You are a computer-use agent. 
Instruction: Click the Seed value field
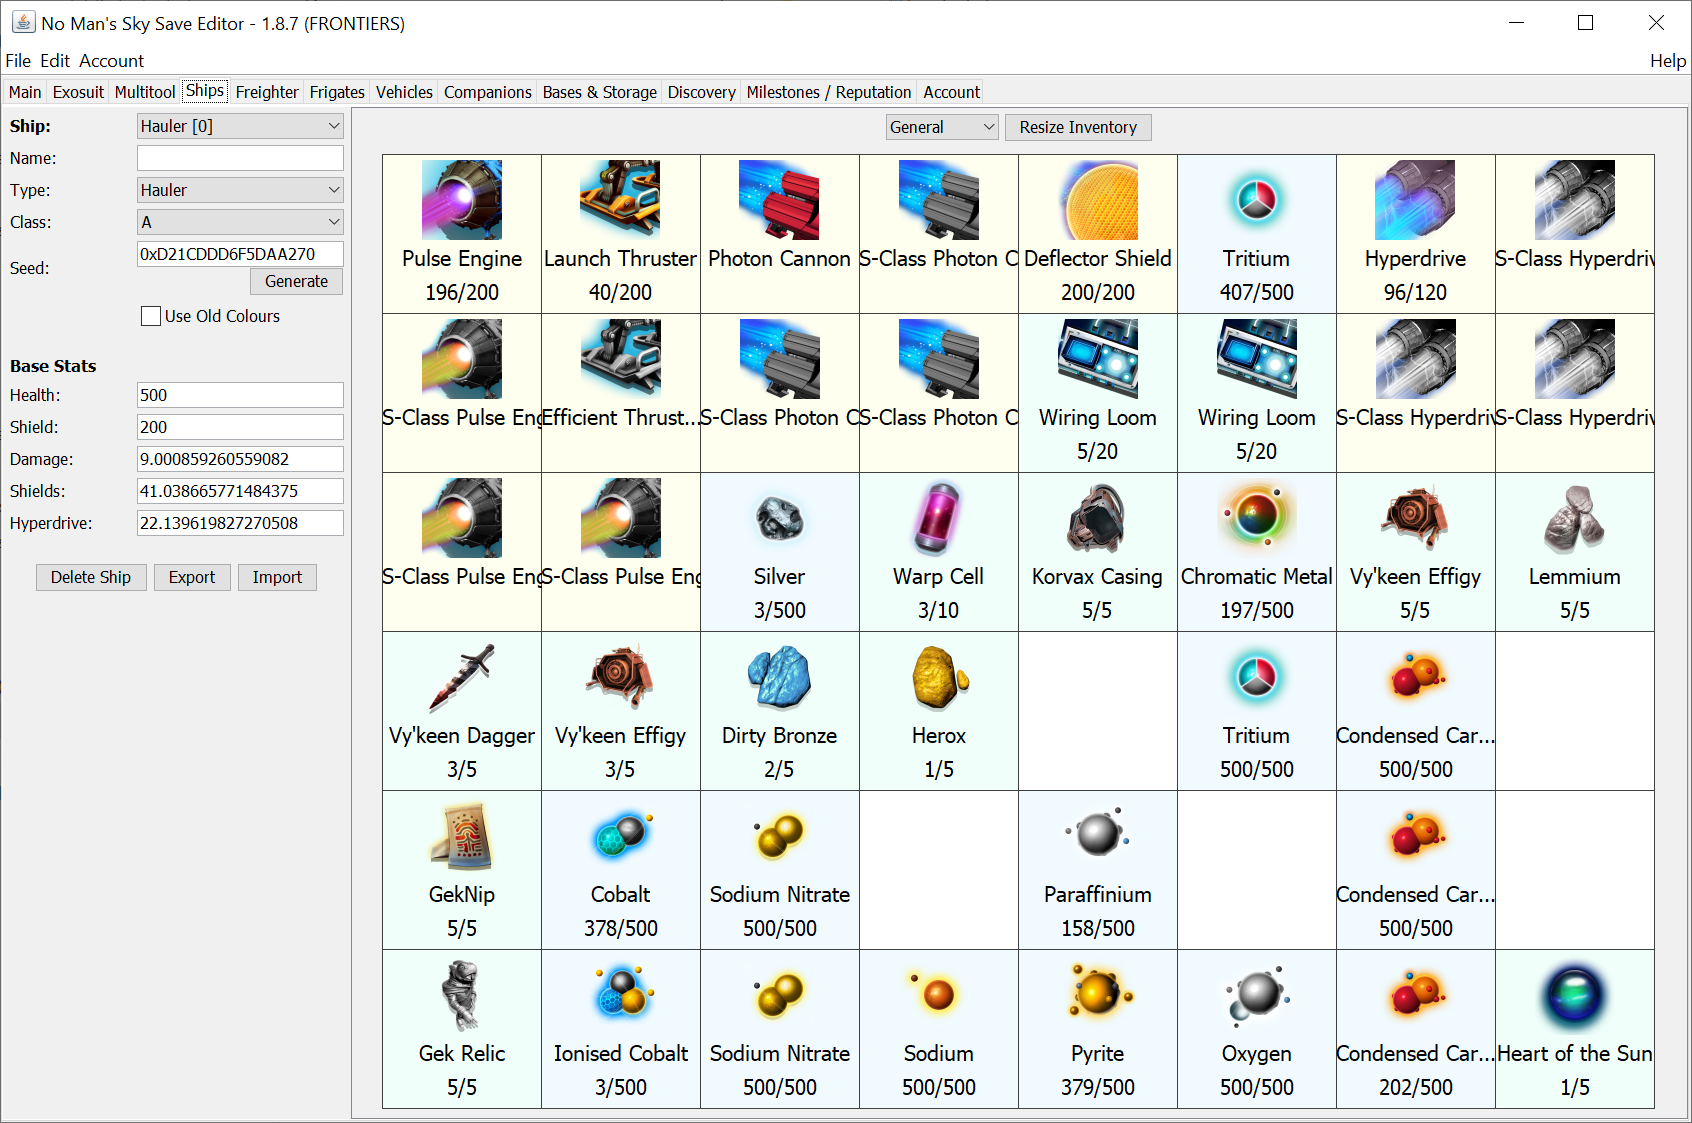240,254
